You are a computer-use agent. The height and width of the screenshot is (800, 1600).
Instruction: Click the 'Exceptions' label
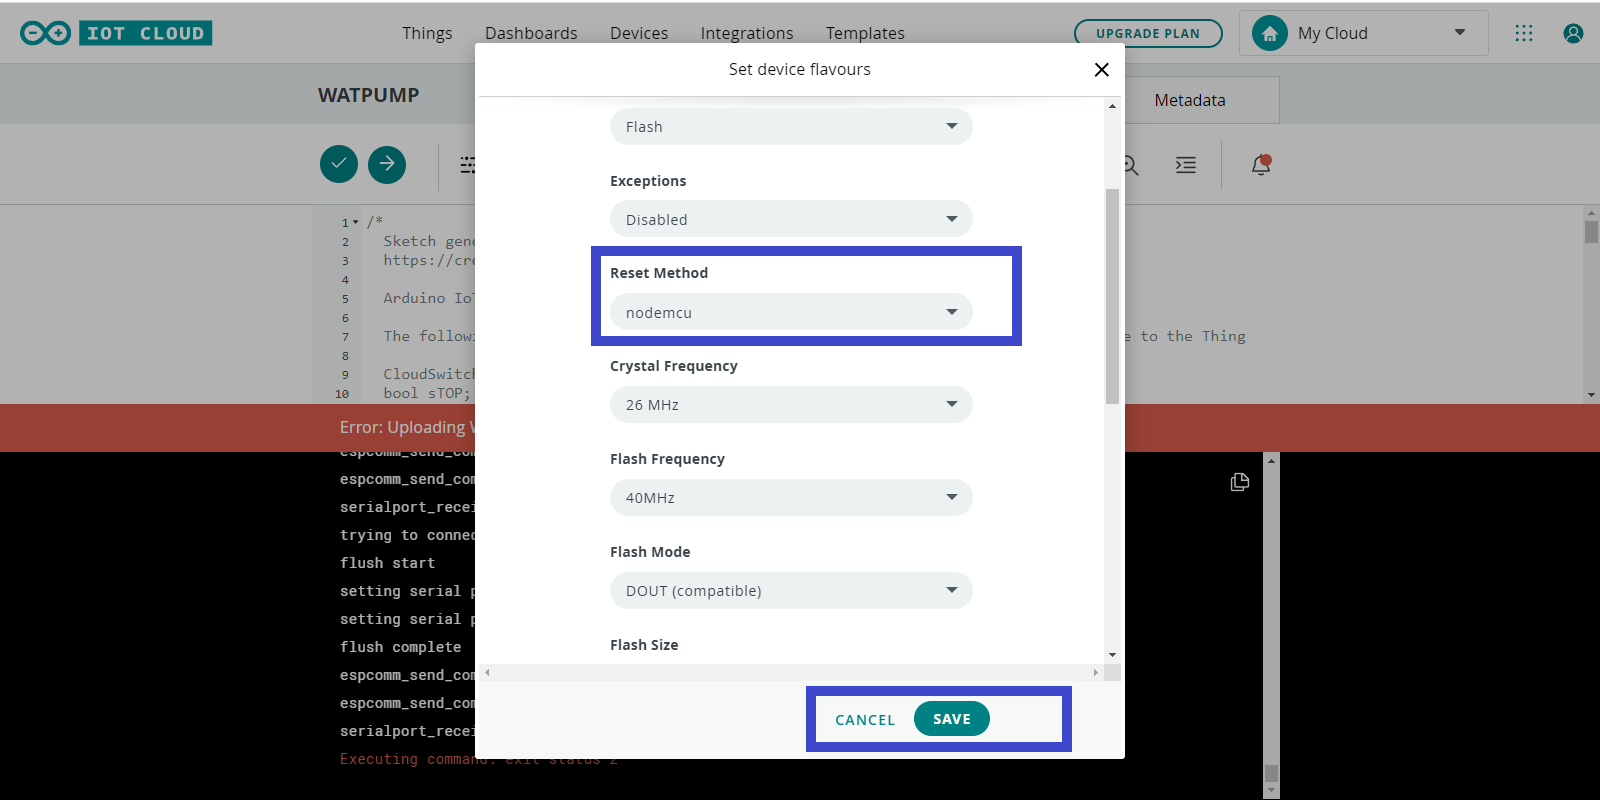[x=648, y=181]
